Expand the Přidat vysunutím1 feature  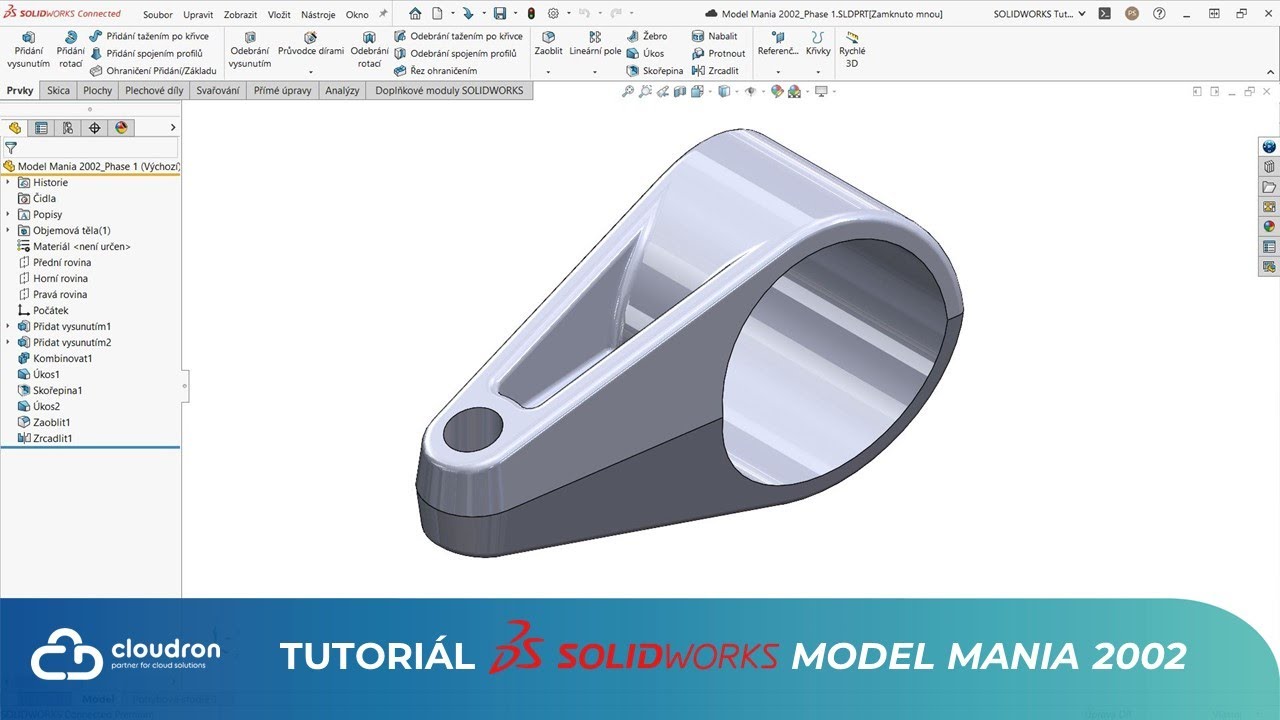pos(8,327)
